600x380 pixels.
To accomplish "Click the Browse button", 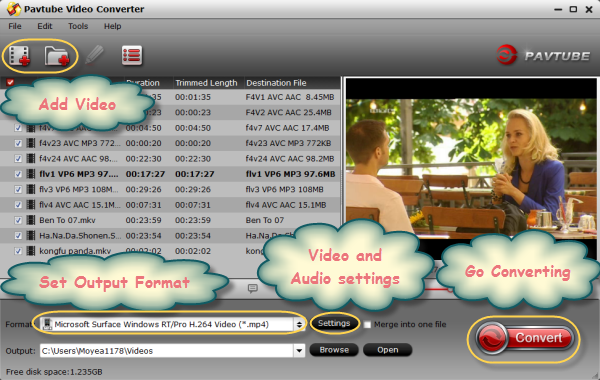I will click(334, 350).
